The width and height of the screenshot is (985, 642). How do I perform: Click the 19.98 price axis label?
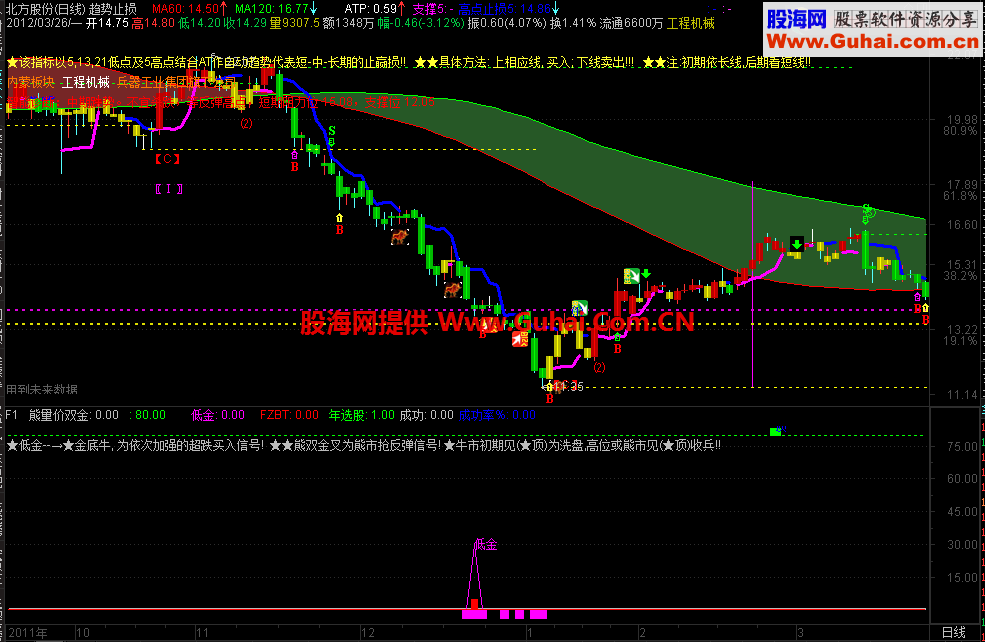tap(962, 119)
